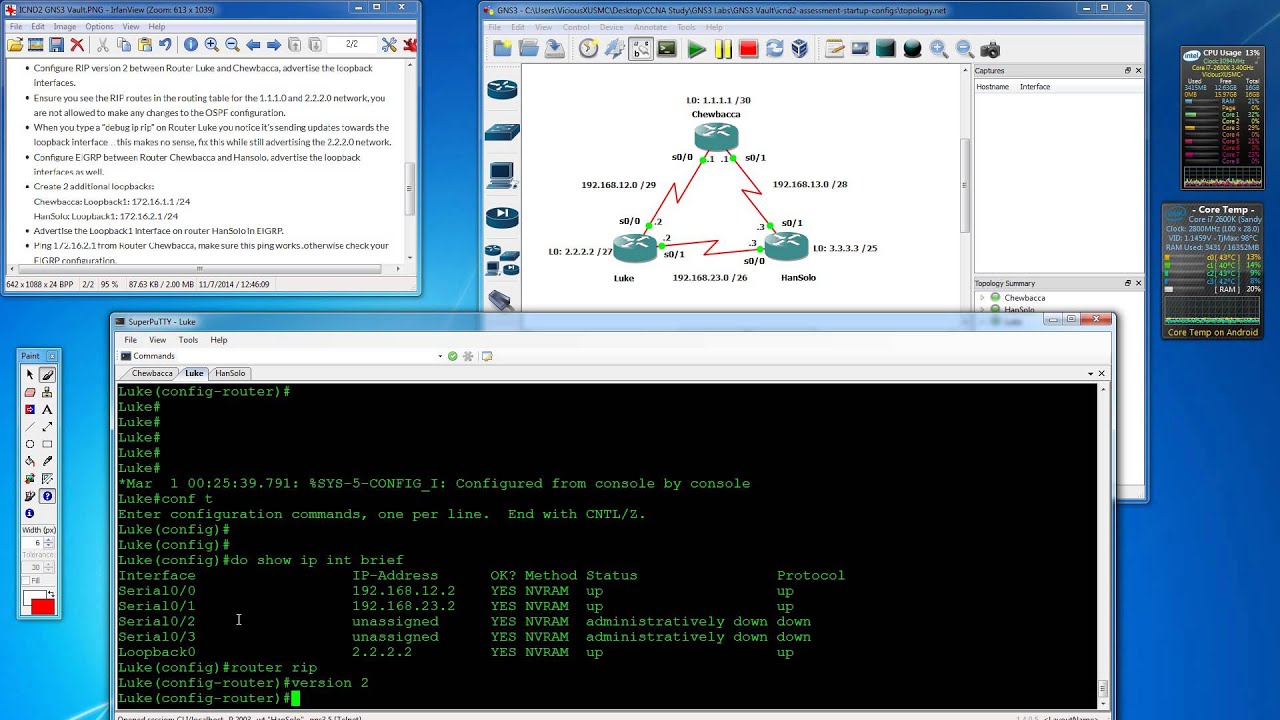The width and height of the screenshot is (1280, 720).
Task: Click IrfanView's zoom out magnifier icon
Action: 232,45
